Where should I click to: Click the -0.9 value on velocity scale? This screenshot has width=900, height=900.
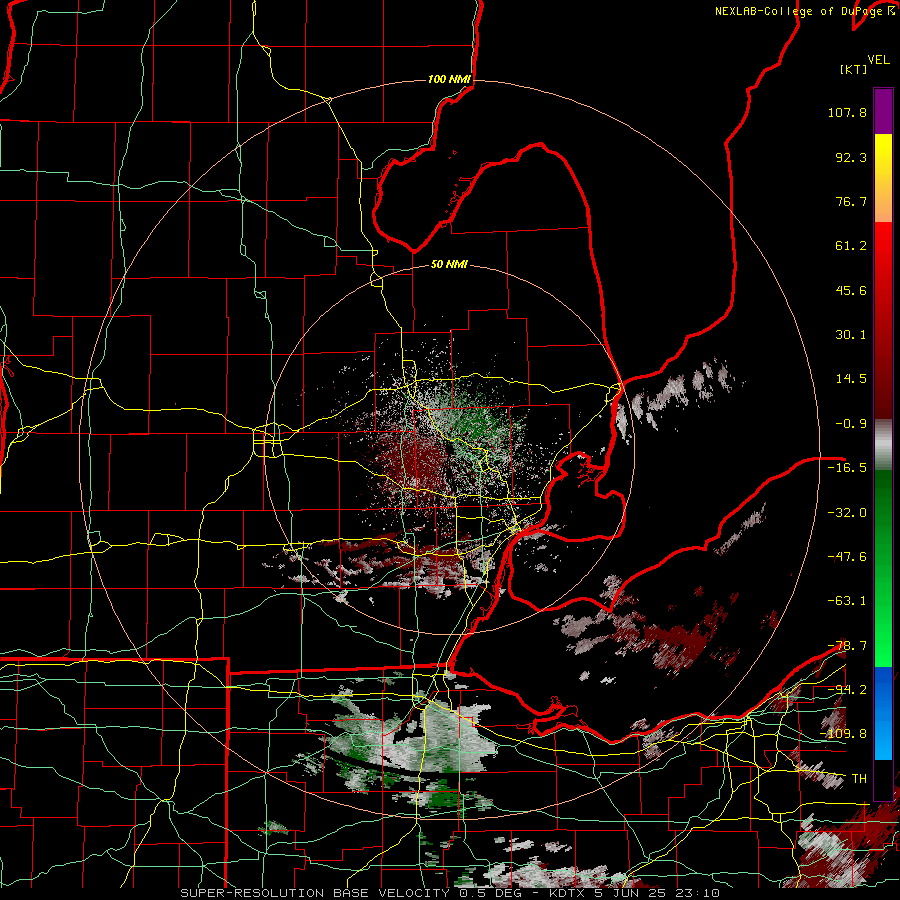pos(851,424)
